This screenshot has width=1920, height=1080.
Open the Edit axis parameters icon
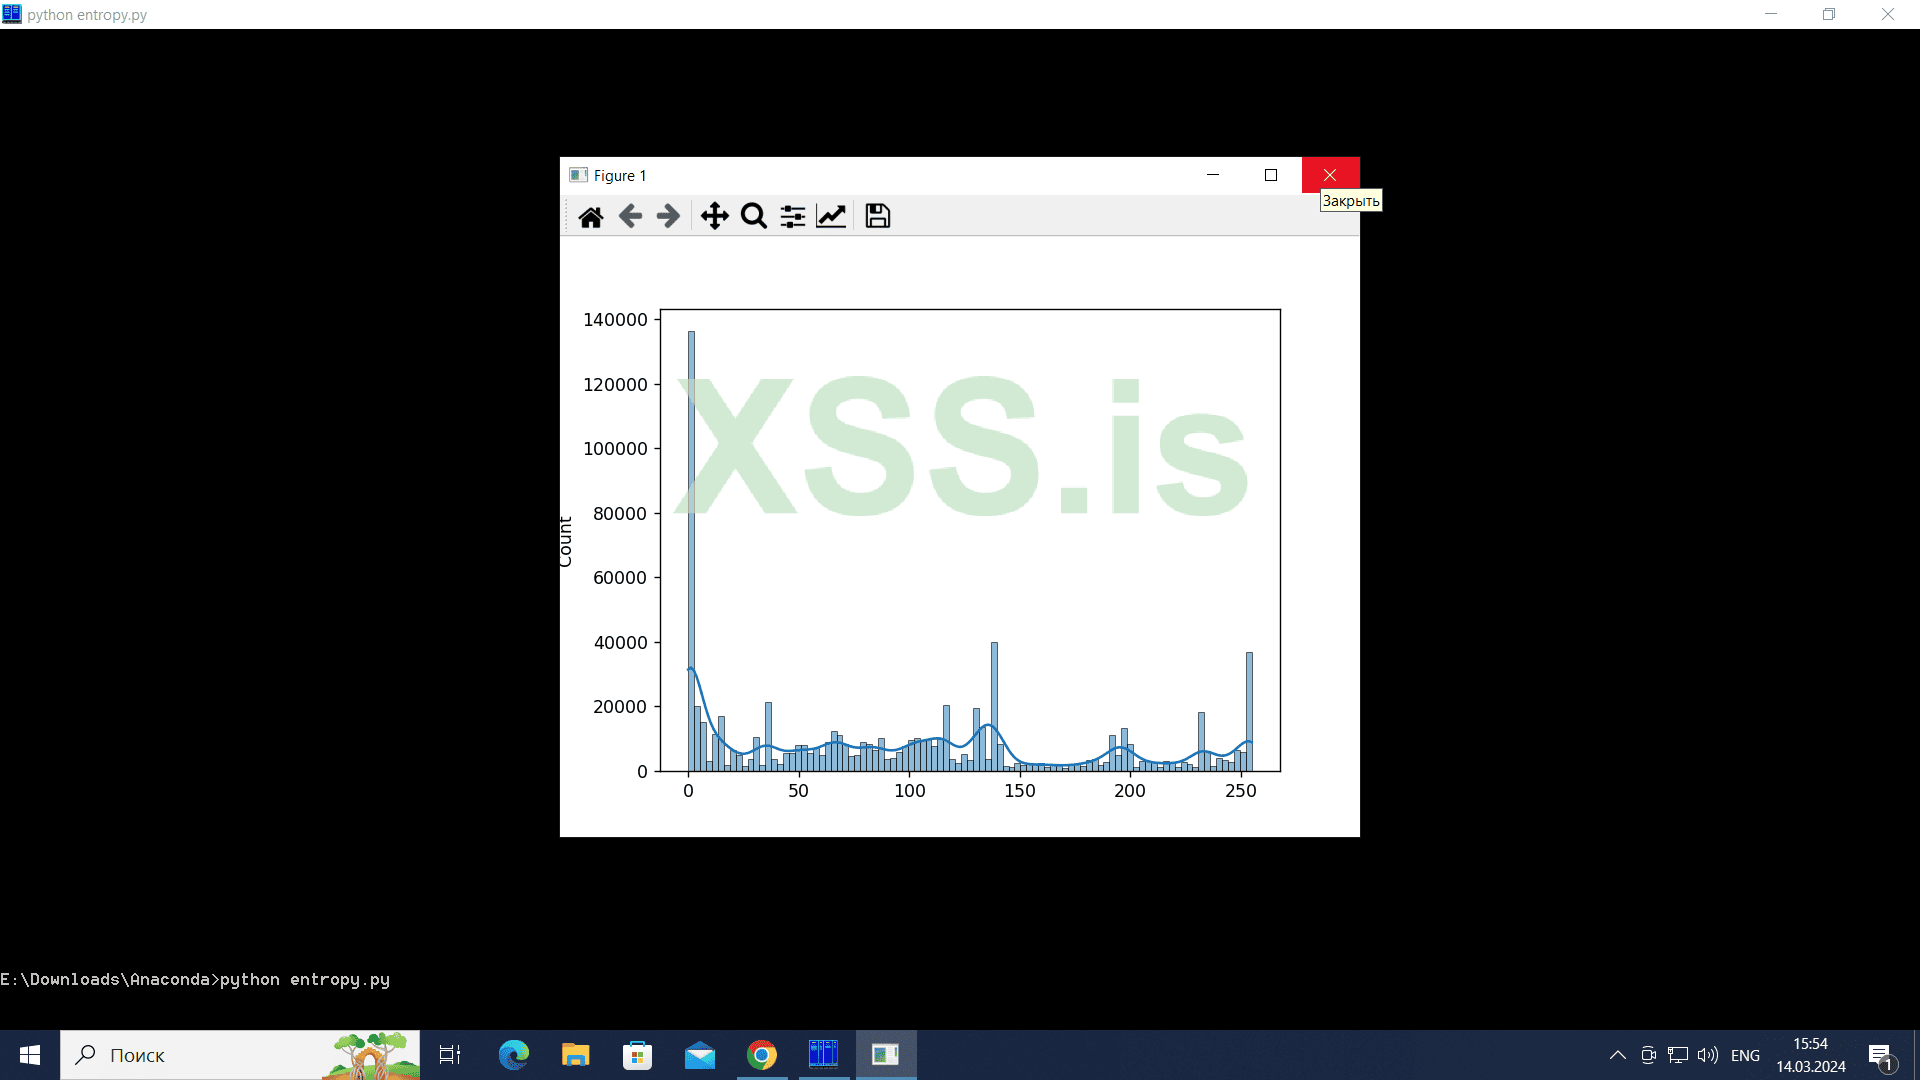(x=831, y=216)
